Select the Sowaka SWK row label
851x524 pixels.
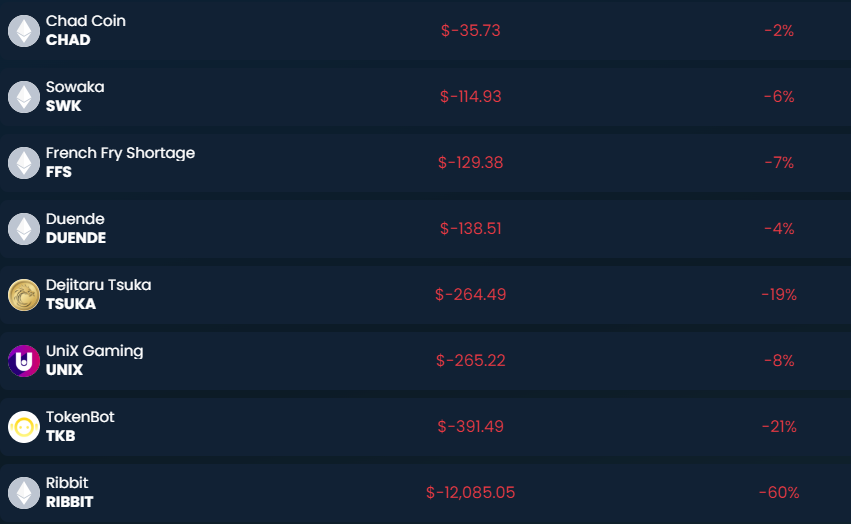coord(74,96)
